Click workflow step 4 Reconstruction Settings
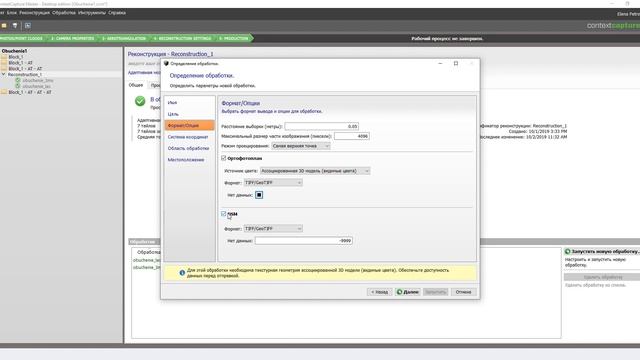Image resolution: width=640 pixels, height=360 pixels. tap(182, 38)
